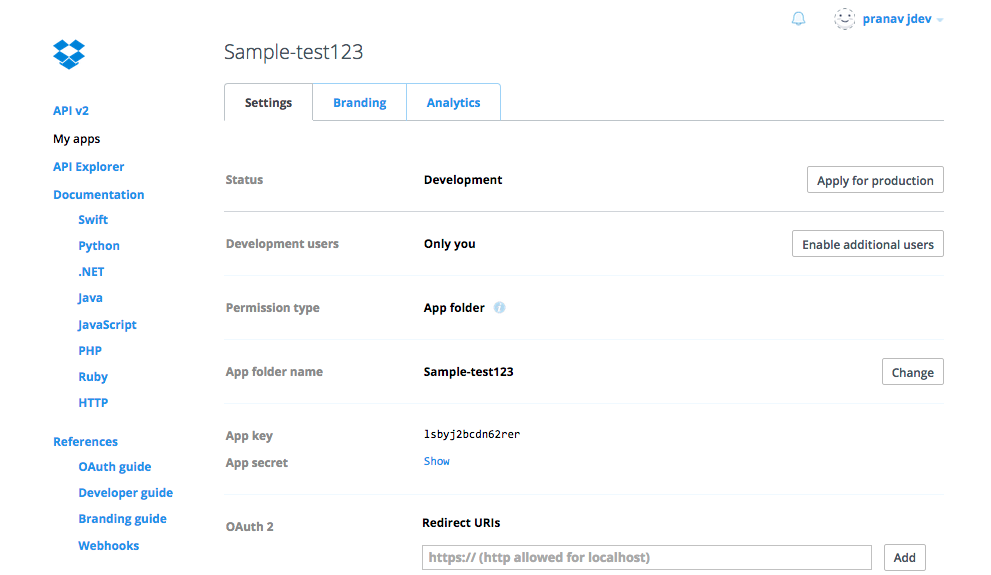Click the Redirect URIs input field
This screenshot has width=991, height=575.
coord(646,557)
